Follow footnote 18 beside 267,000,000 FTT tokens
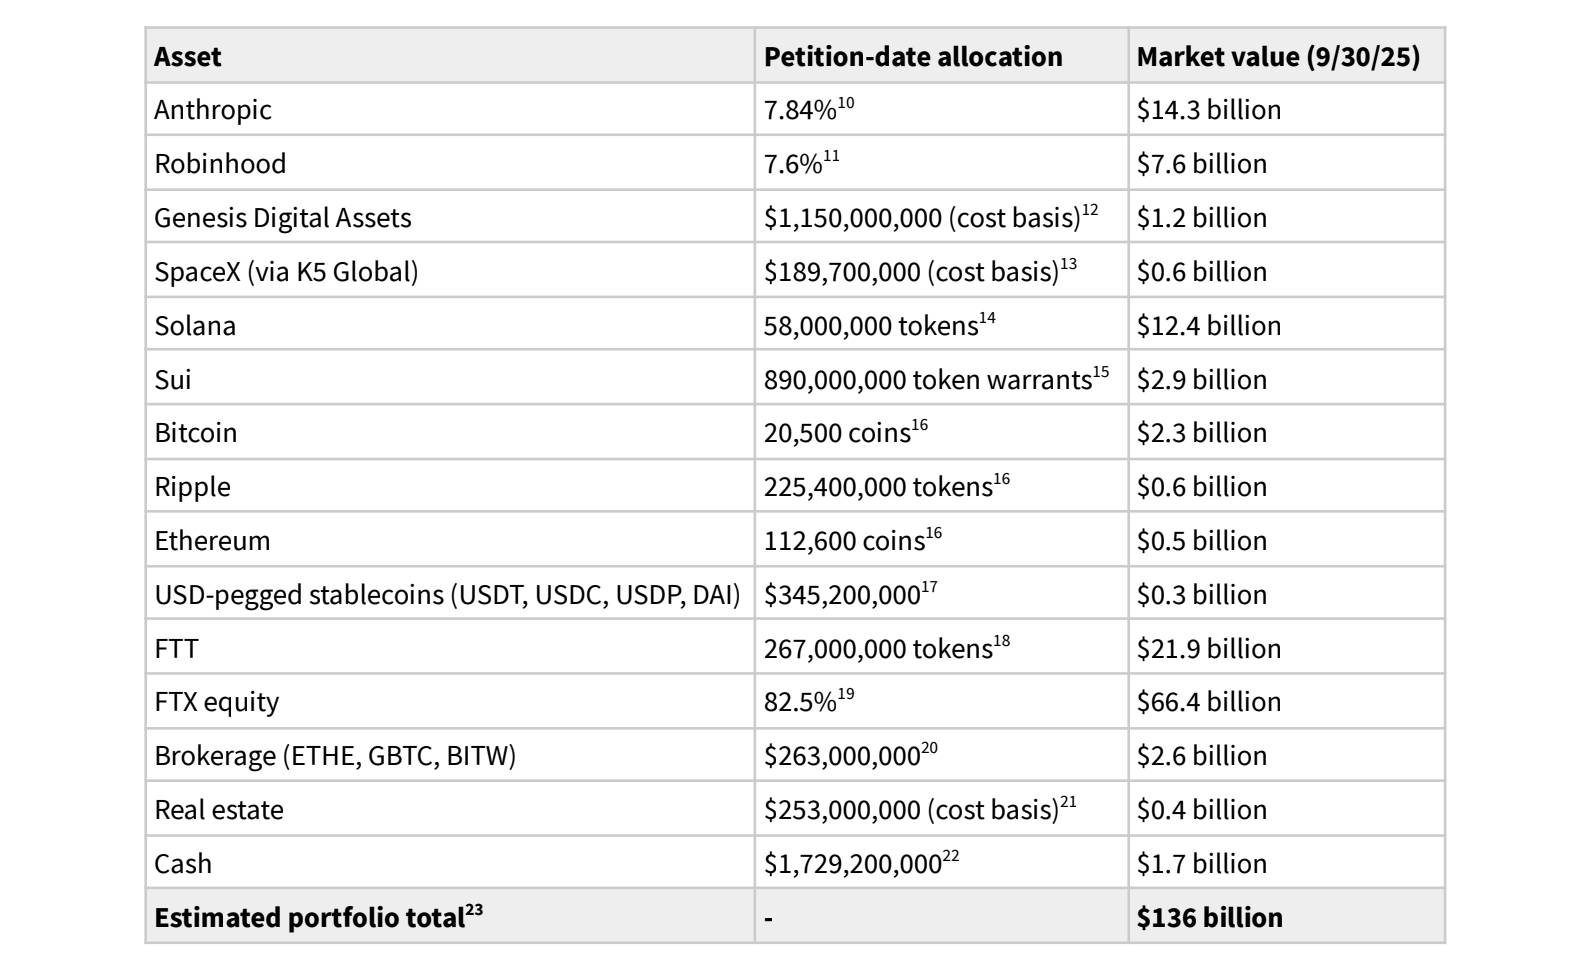Image resolution: width=1584 pixels, height=976 pixels. point(1001,642)
